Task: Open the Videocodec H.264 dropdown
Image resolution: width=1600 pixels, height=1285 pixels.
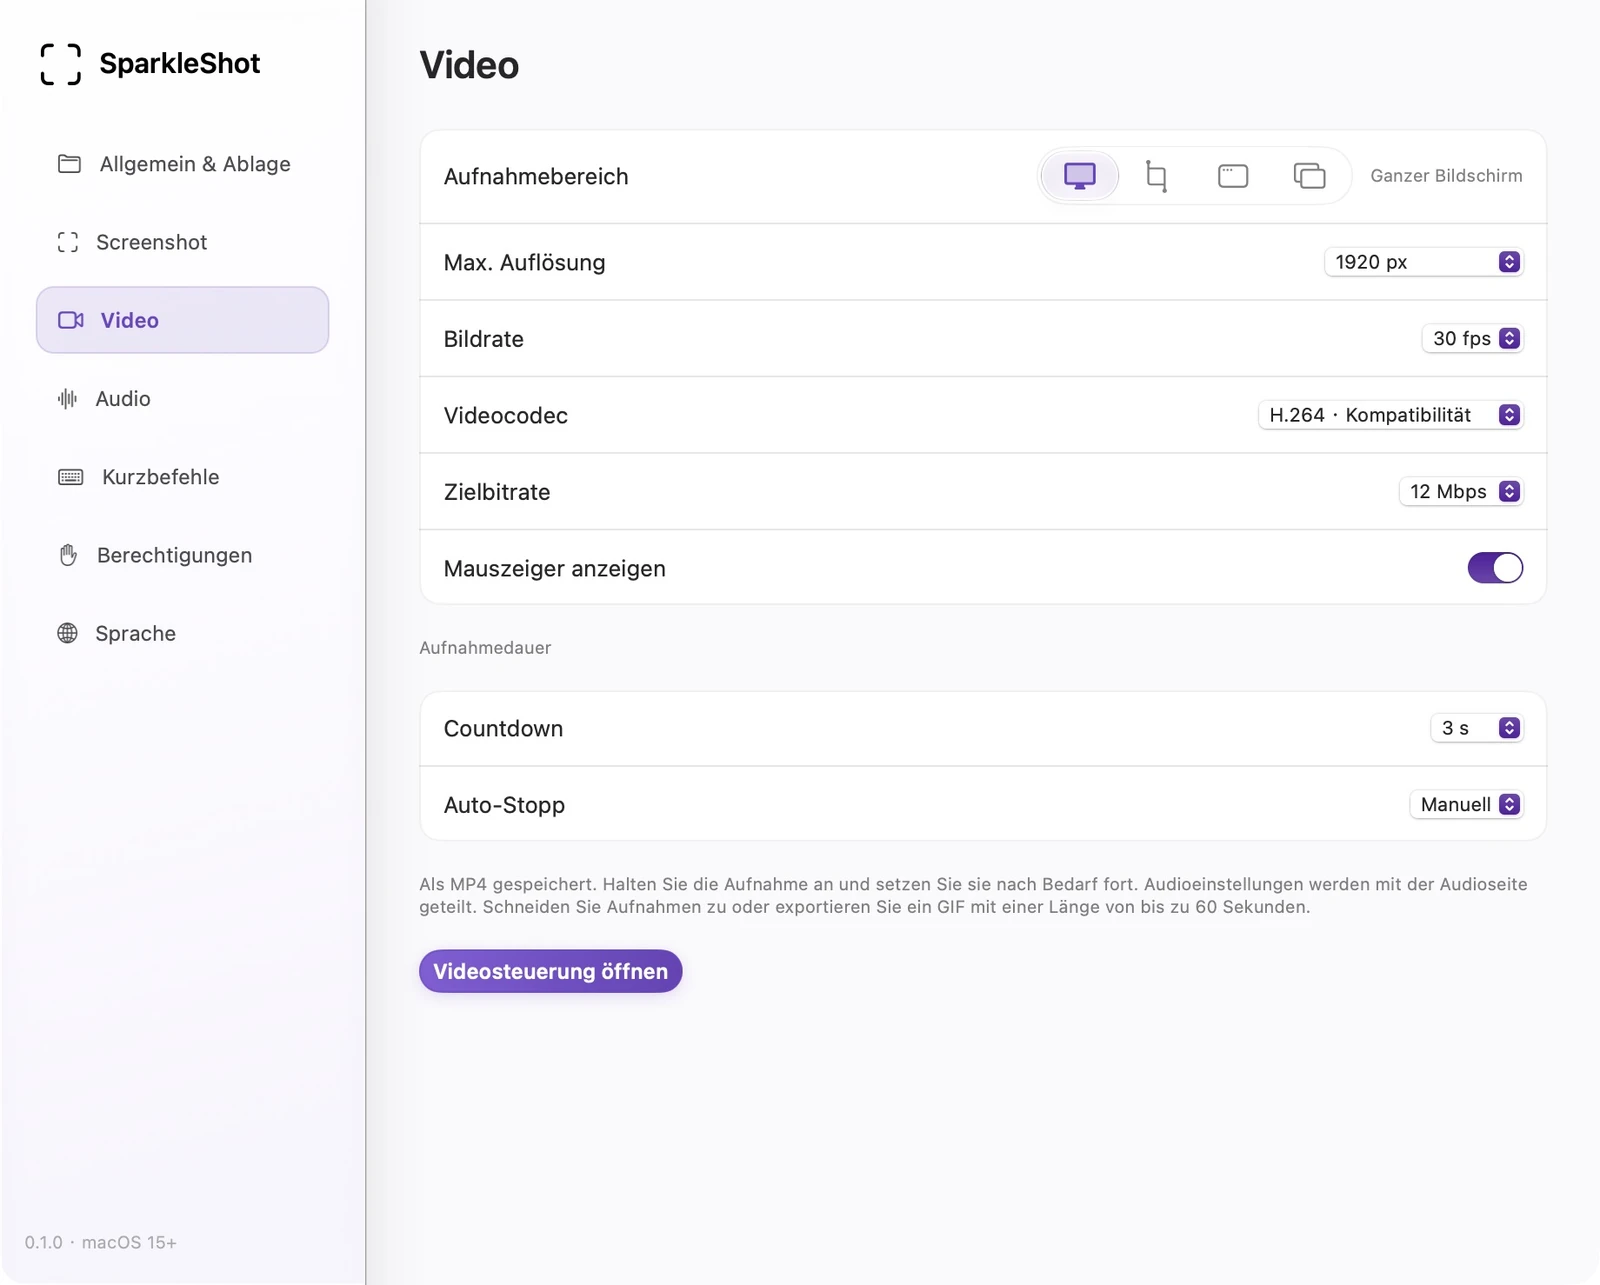Action: point(1390,415)
